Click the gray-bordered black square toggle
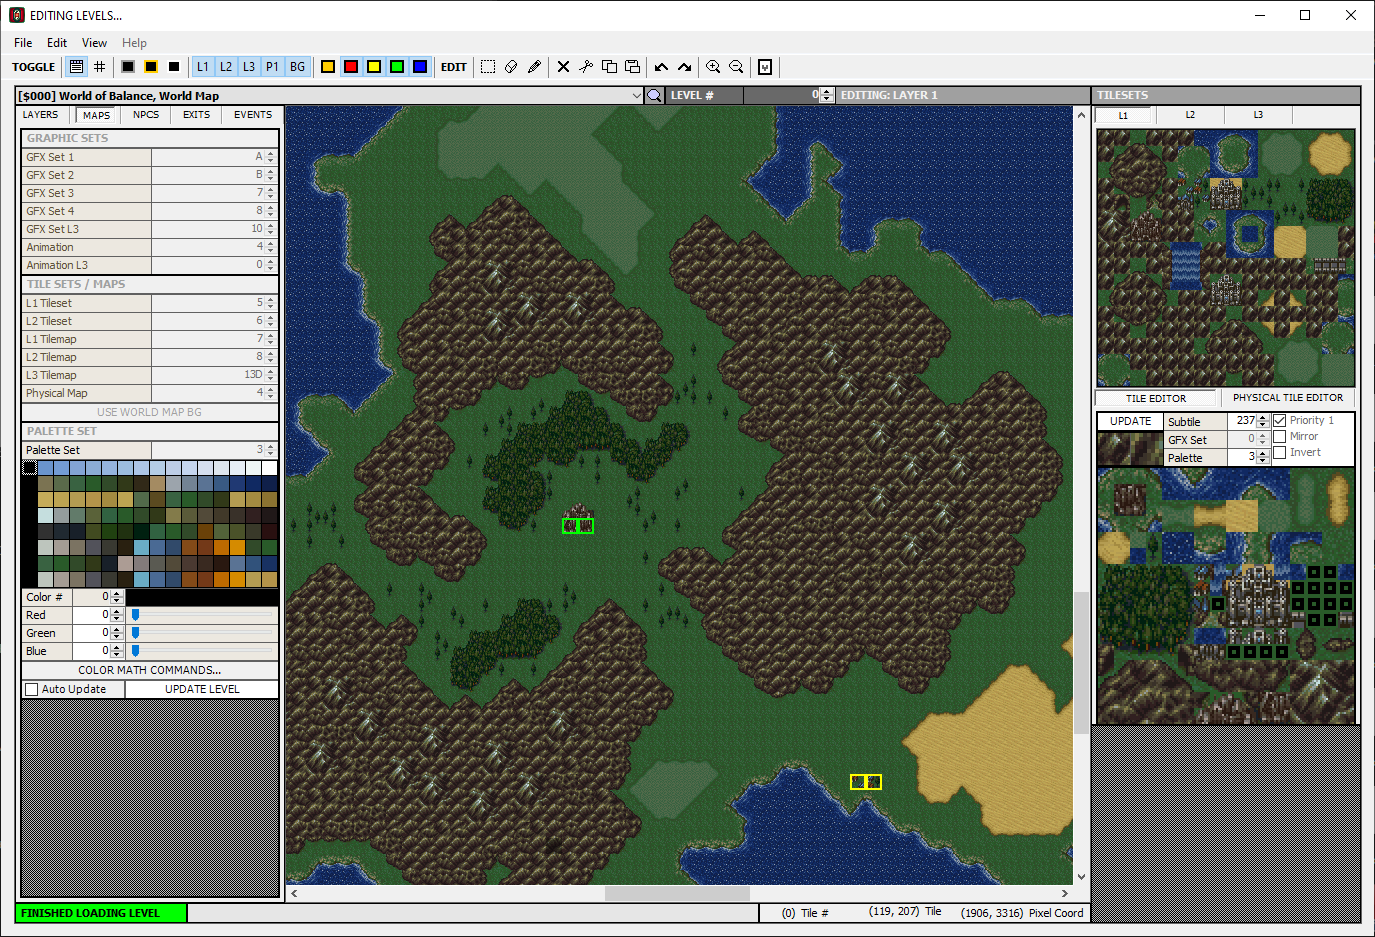This screenshot has width=1375, height=937. [x=128, y=67]
